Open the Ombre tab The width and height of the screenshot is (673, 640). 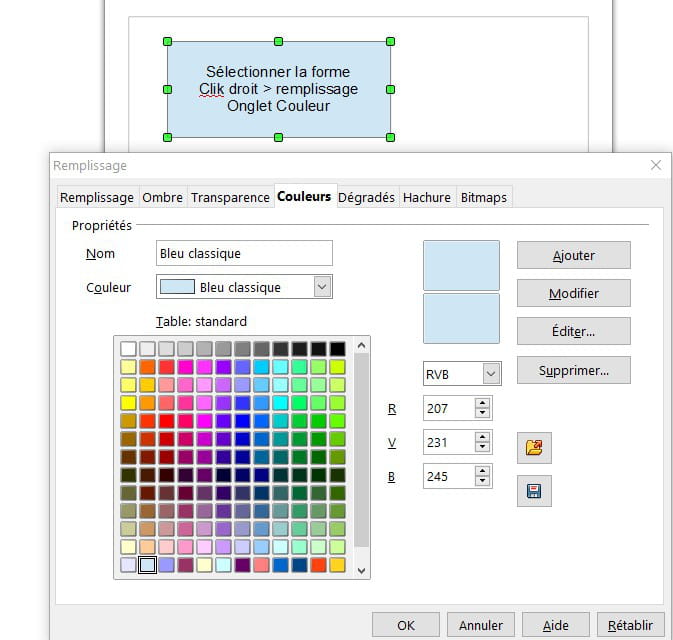pyautogui.click(x=162, y=197)
